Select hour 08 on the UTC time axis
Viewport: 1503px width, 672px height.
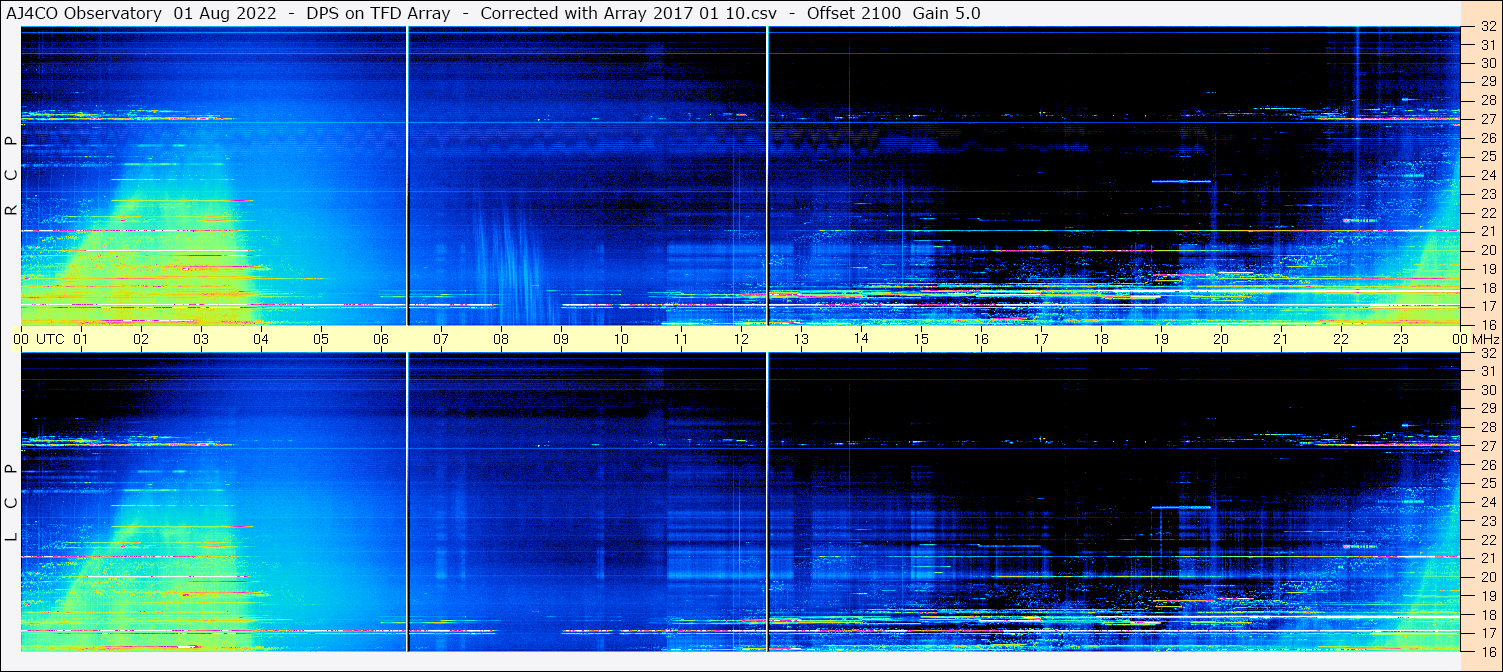501,339
